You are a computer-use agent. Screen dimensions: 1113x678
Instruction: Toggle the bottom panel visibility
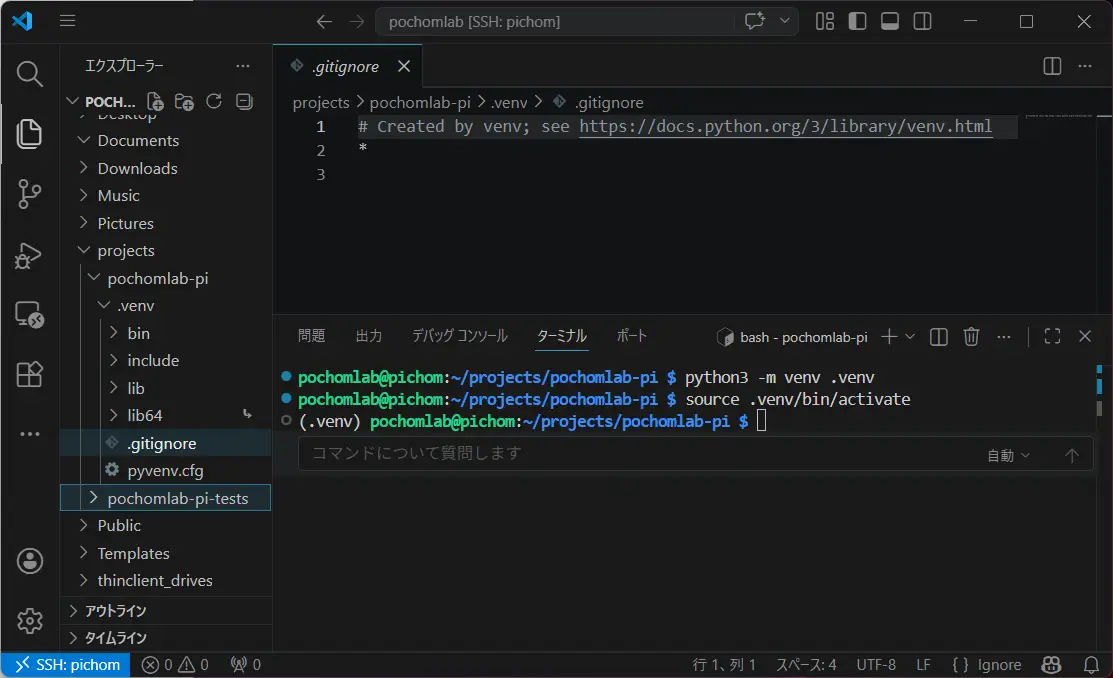click(890, 21)
